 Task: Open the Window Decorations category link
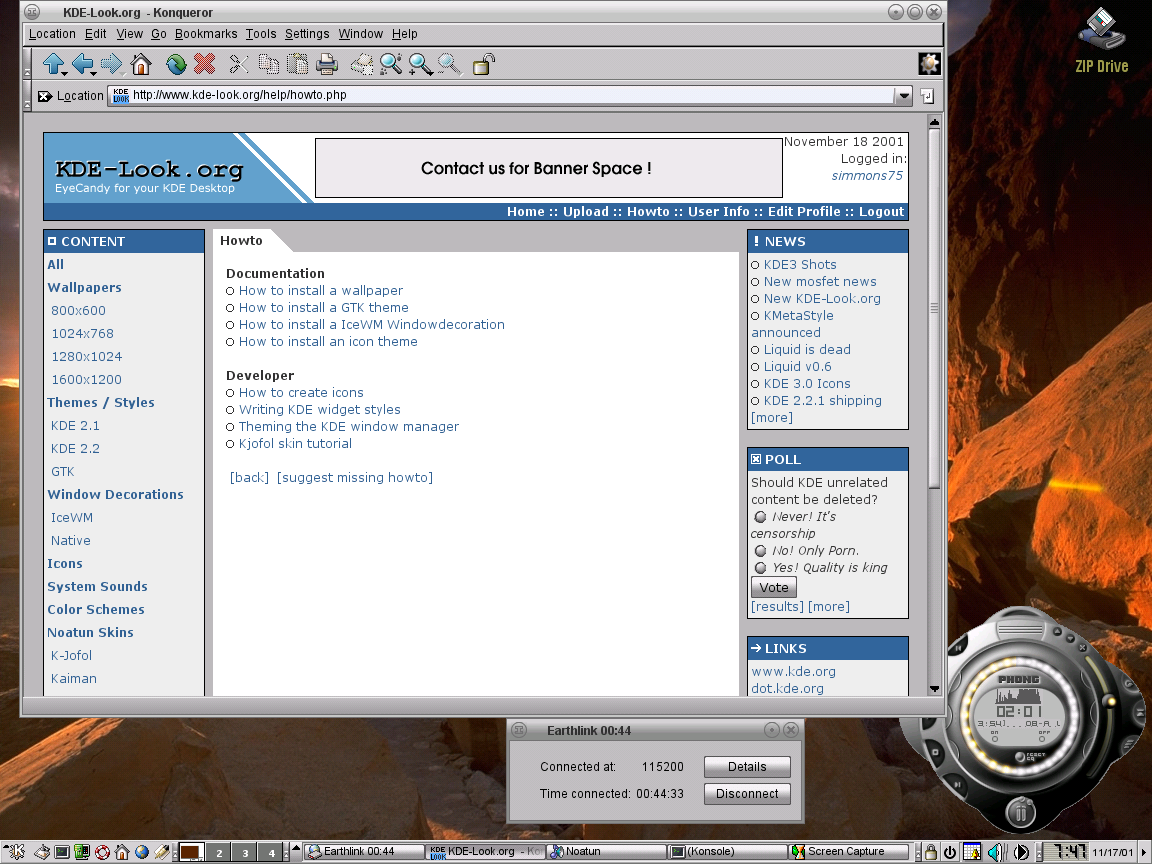(x=115, y=495)
